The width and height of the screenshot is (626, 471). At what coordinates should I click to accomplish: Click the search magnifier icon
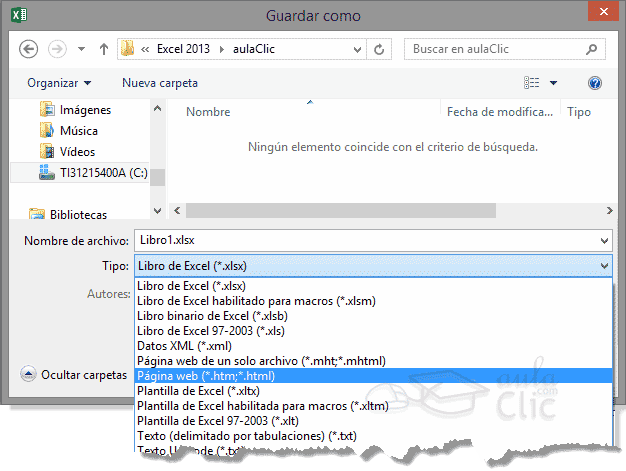coord(594,48)
